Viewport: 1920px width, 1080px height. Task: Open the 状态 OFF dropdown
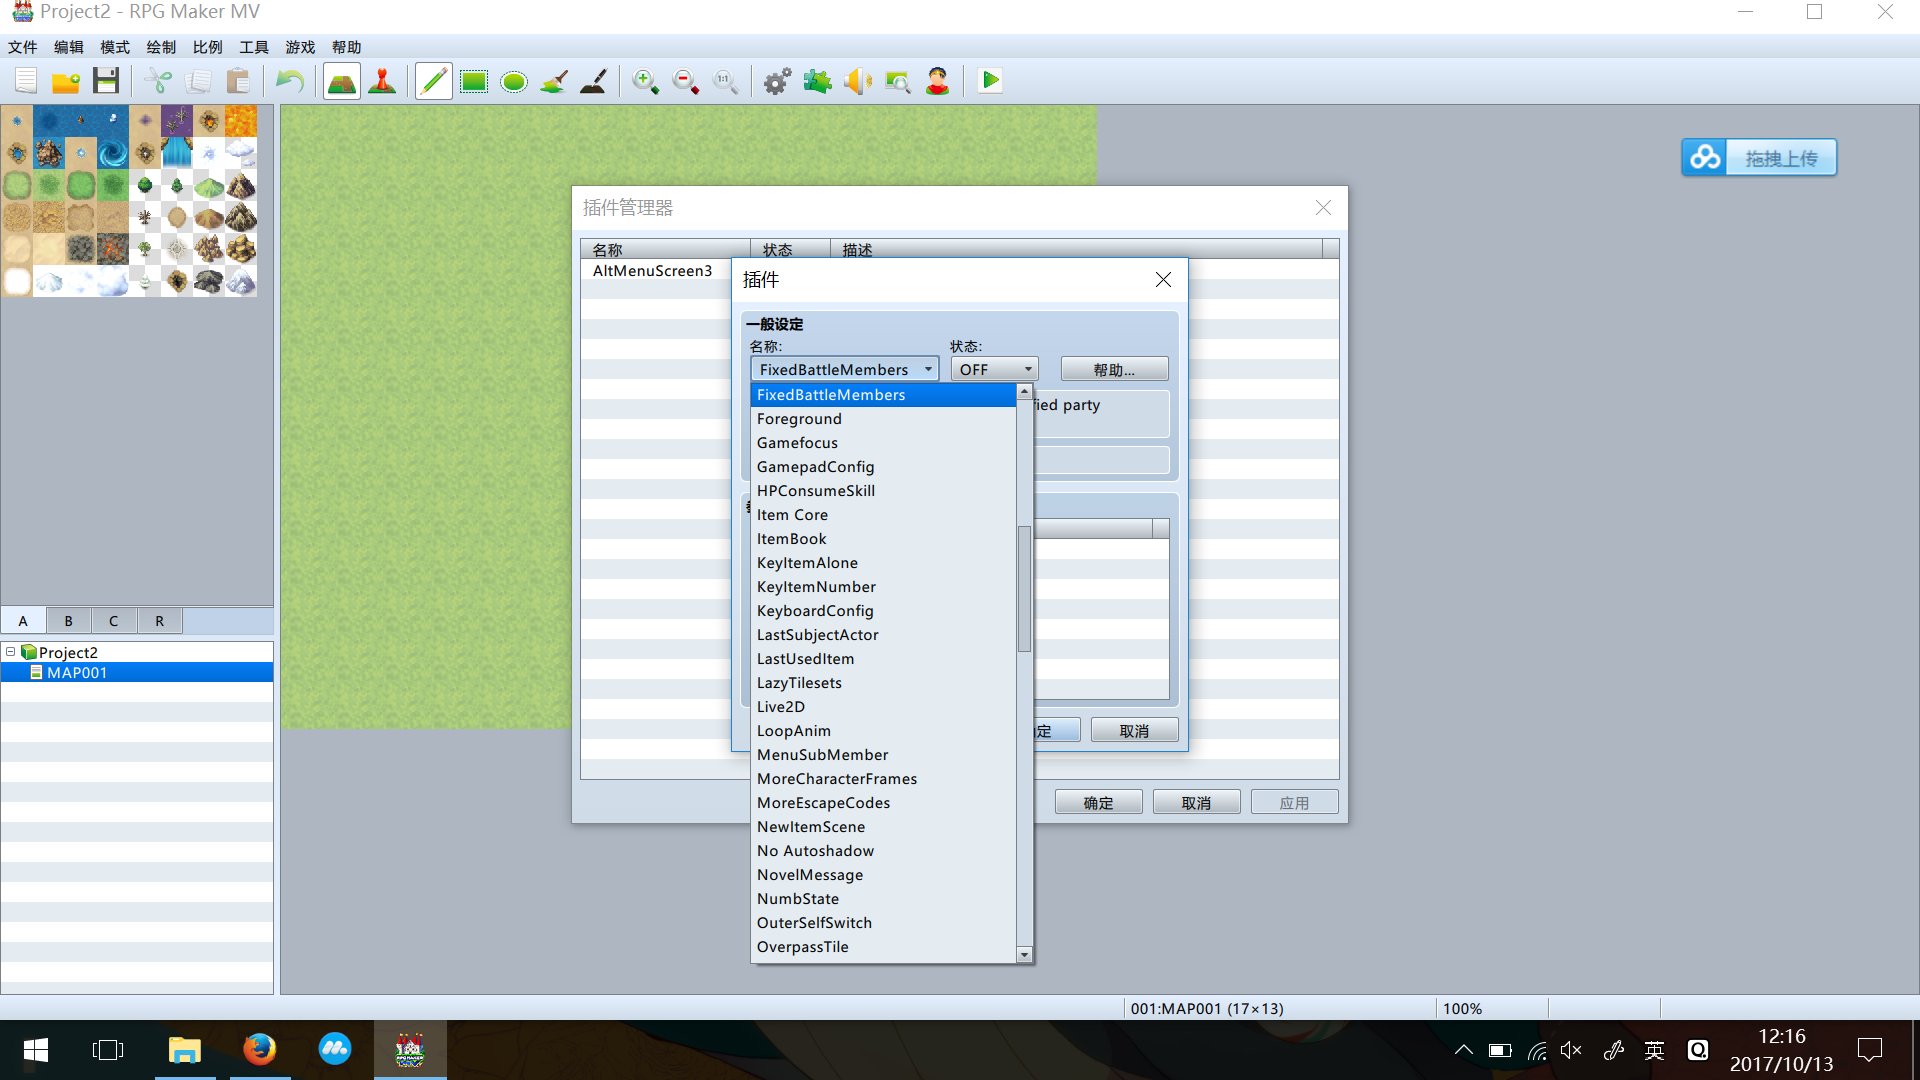[994, 369]
